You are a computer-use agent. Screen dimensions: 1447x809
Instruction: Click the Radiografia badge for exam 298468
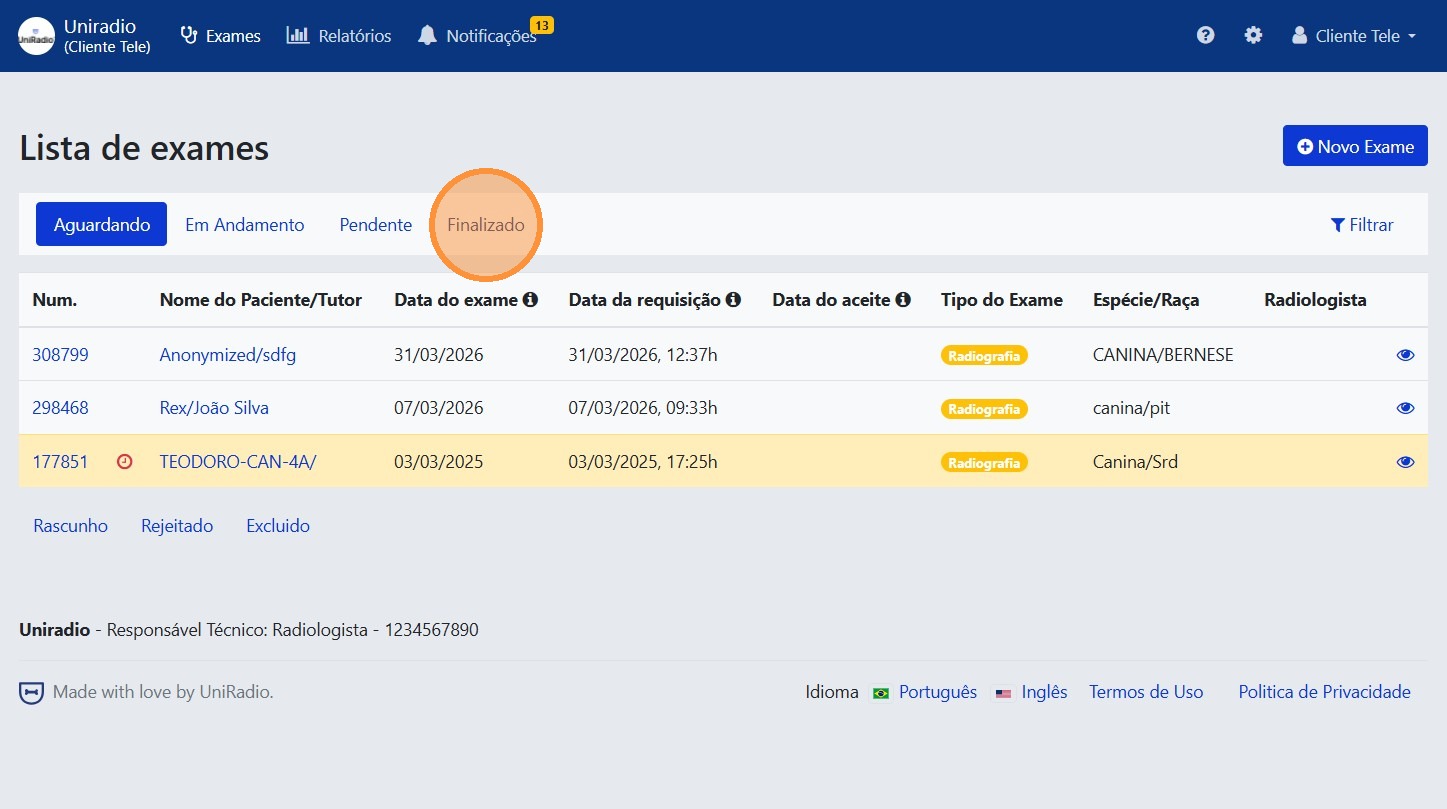(x=984, y=409)
